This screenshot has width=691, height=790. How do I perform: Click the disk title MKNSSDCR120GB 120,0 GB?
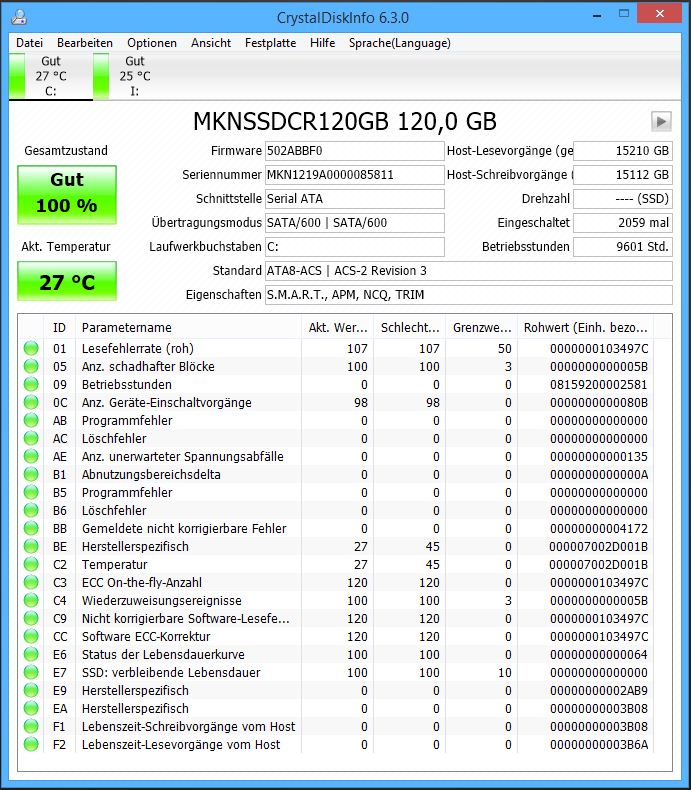[x=345, y=121]
